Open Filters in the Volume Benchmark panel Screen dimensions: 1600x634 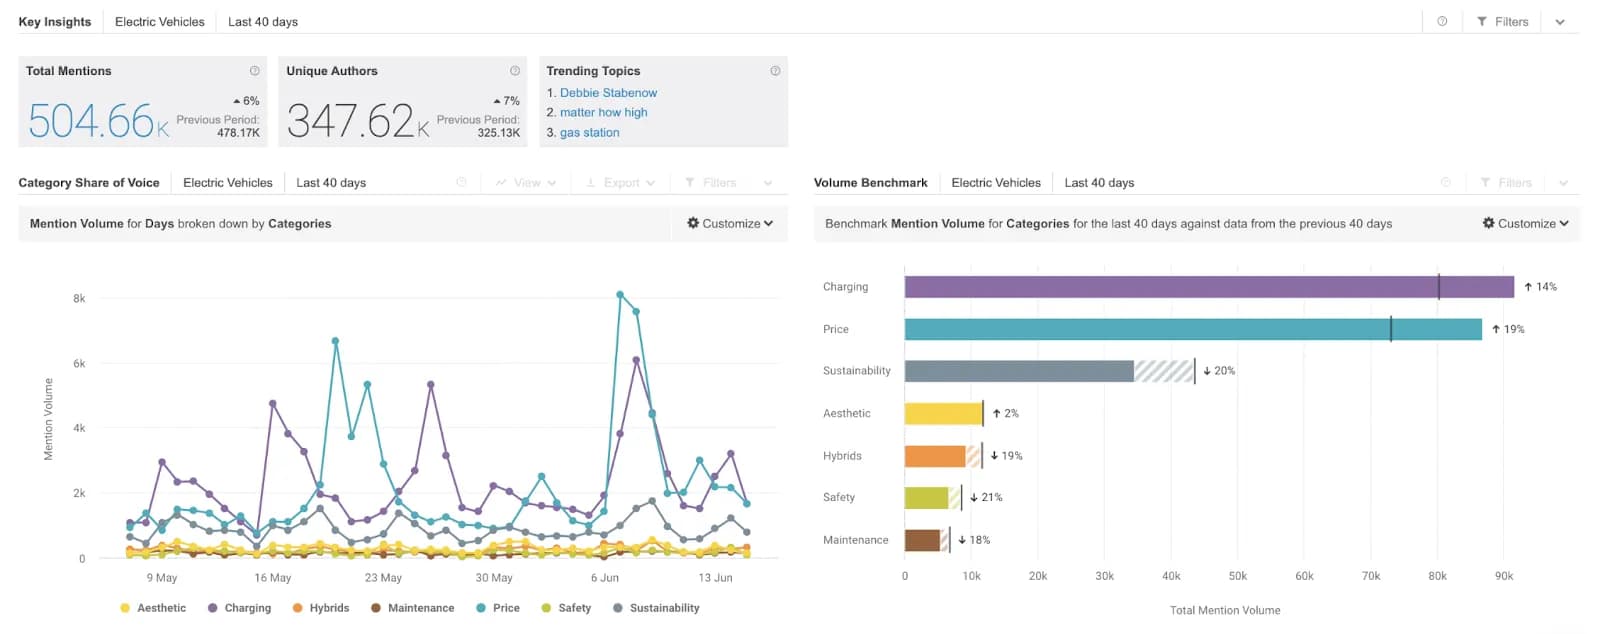point(1506,183)
